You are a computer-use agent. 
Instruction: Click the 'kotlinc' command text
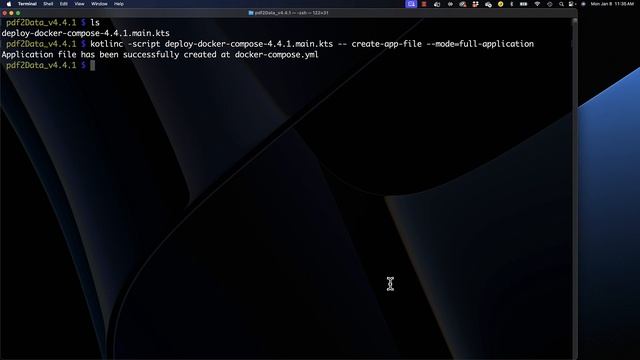[x=107, y=44]
